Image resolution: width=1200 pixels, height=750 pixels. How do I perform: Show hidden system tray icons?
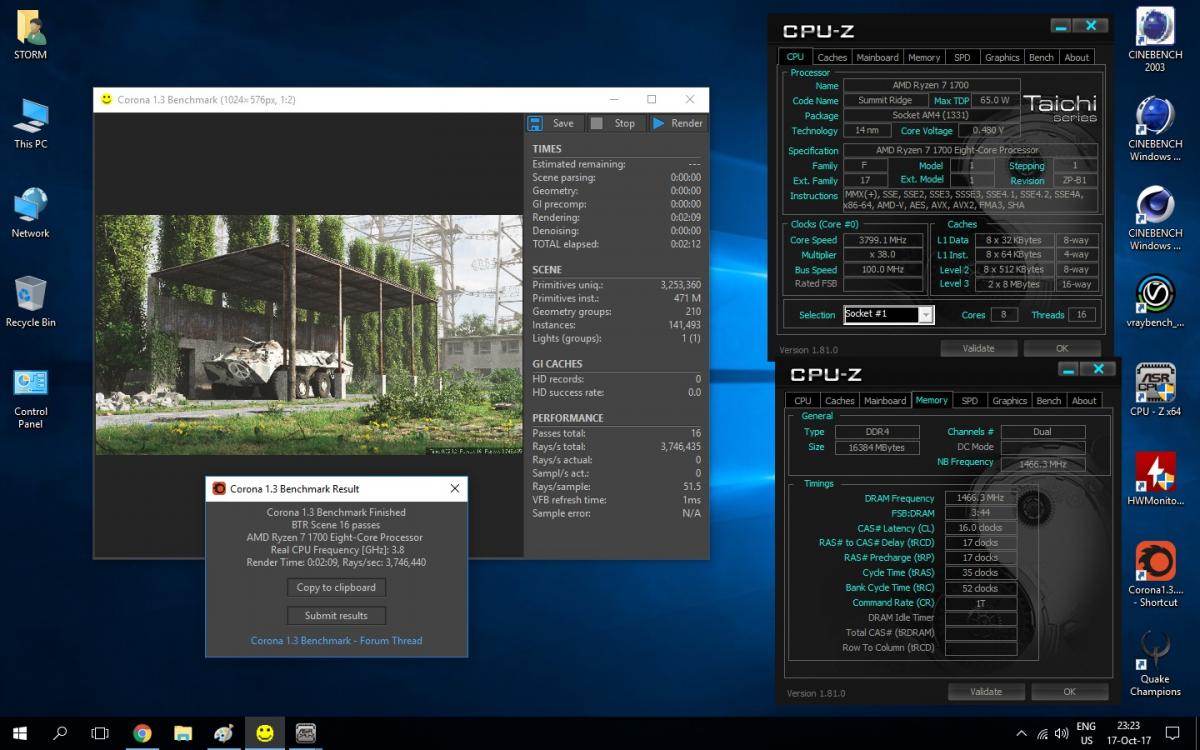point(1021,733)
